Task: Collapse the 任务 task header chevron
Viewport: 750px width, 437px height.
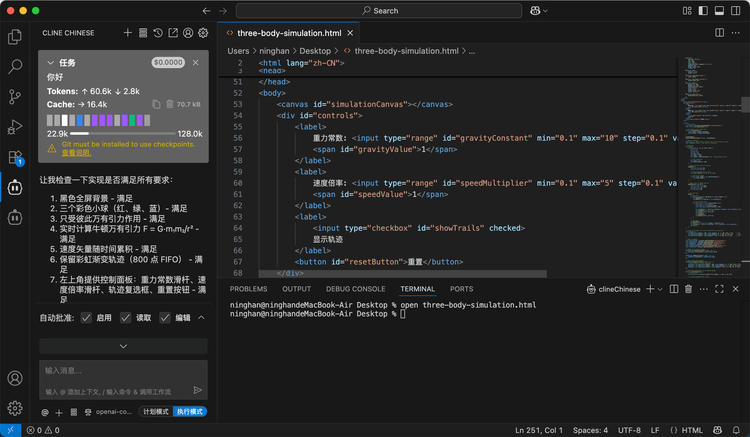Action: [x=51, y=63]
